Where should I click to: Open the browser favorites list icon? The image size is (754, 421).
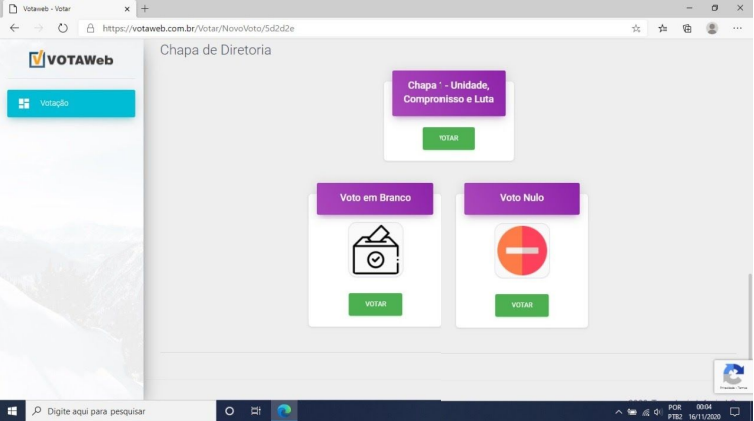pyautogui.click(x=663, y=29)
